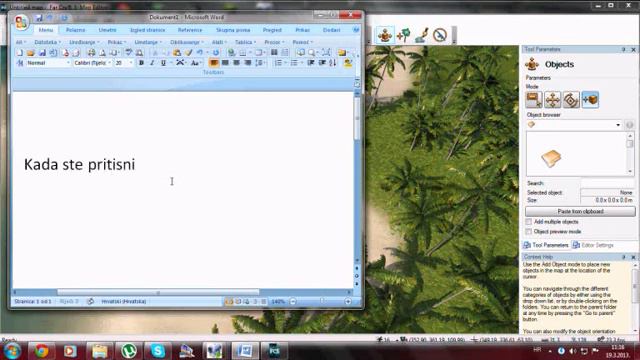The width and height of the screenshot is (640, 360).
Task: Open the Skupna pisma ribbon tab
Action: pos(233,30)
